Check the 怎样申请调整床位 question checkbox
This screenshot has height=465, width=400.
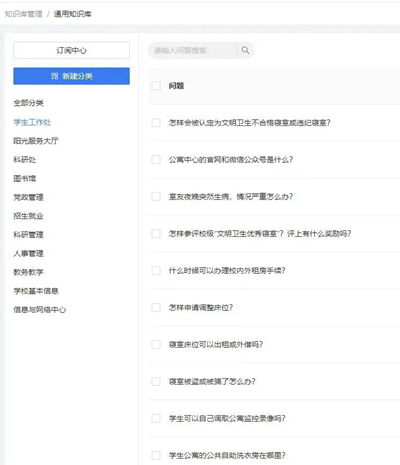point(156,307)
